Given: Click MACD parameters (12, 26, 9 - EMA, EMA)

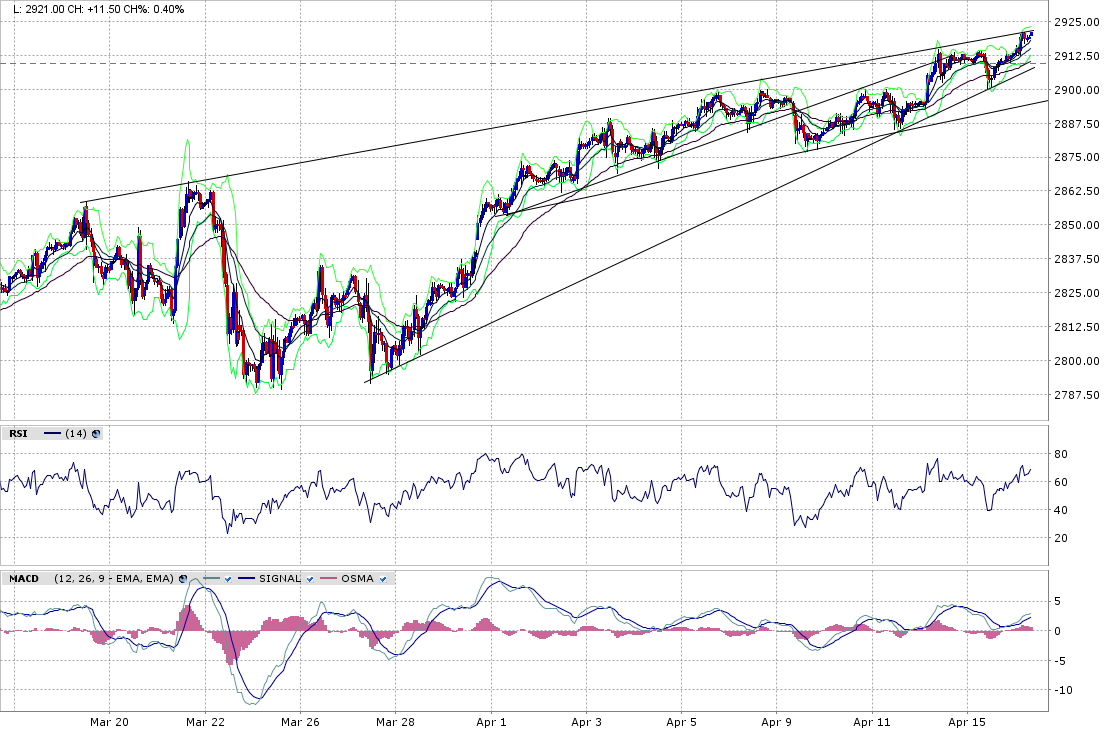Looking at the screenshot, I should (114, 578).
